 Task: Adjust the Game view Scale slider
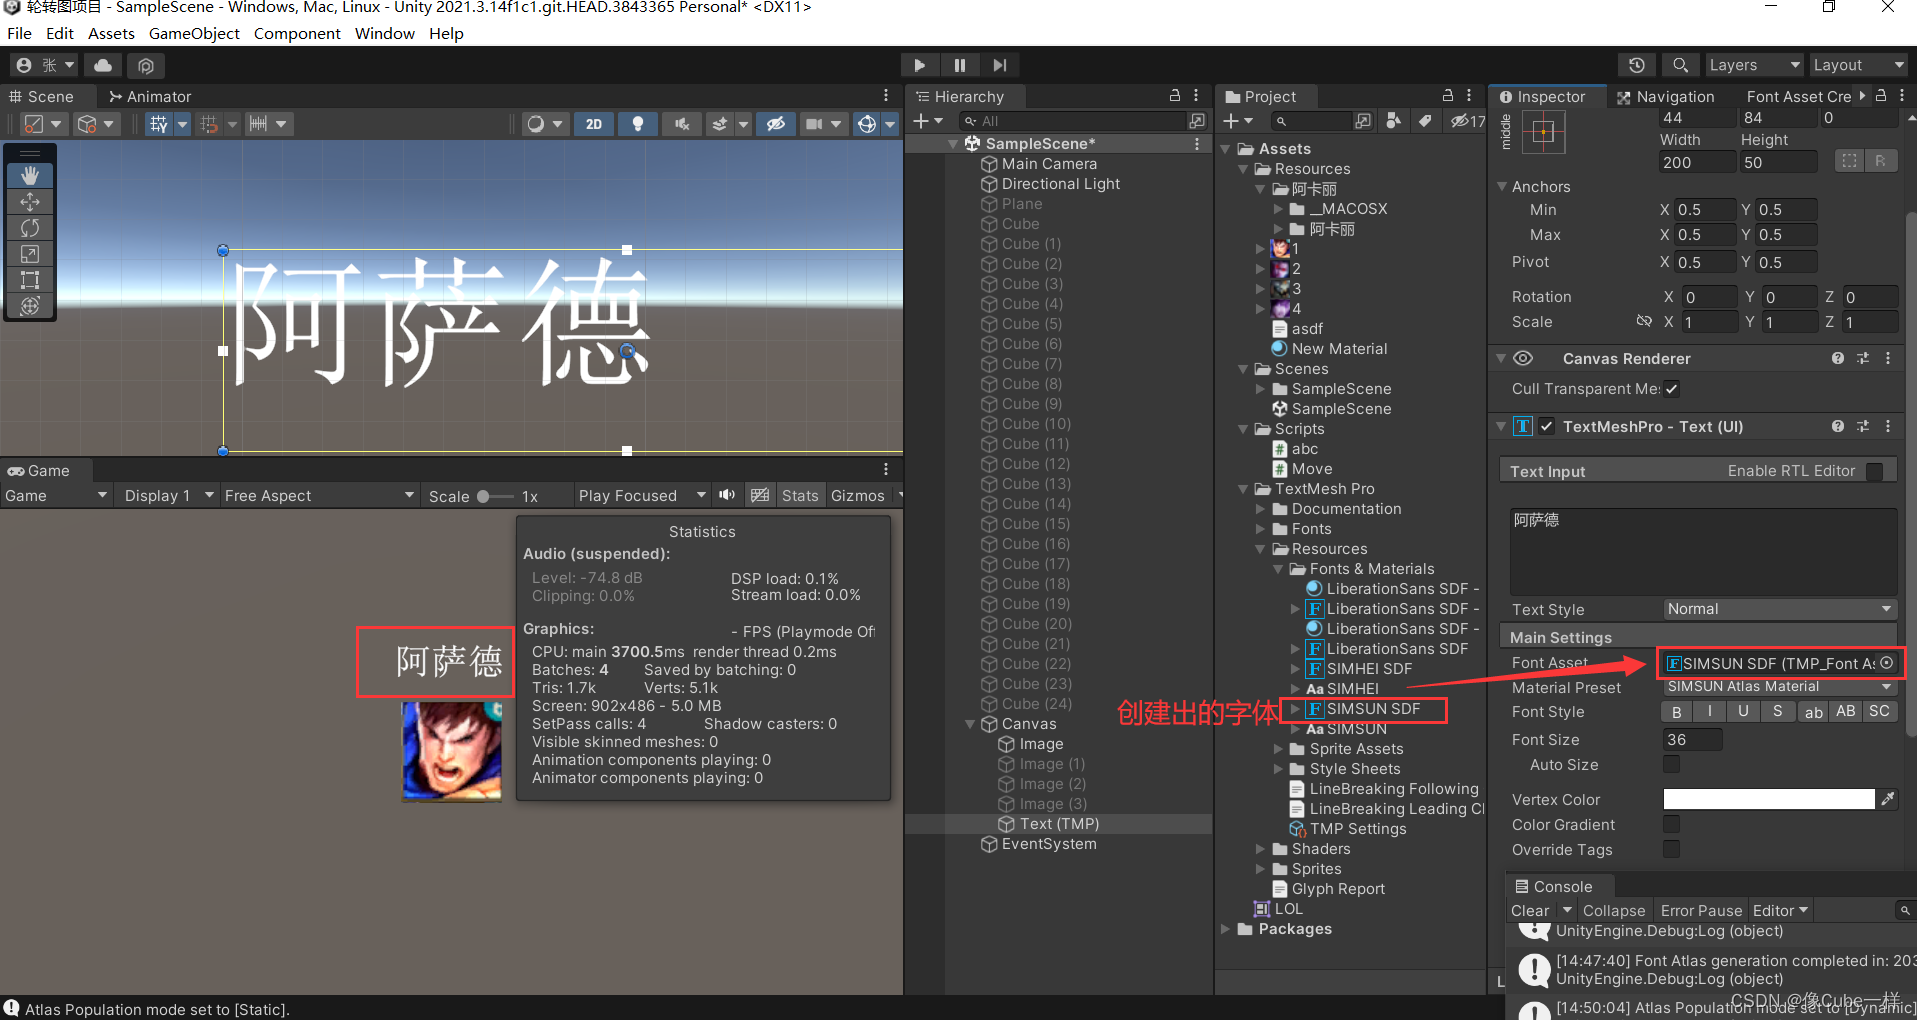pyautogui.click(x=495, y=496)
